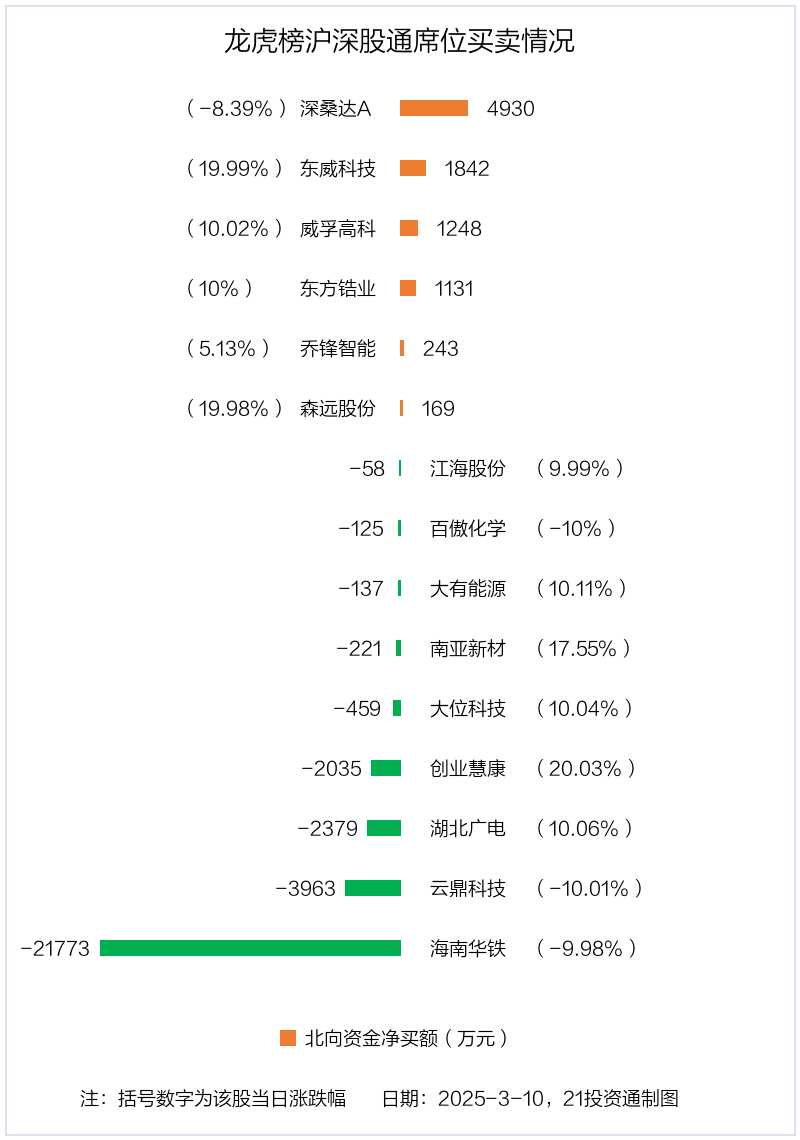The width and height of the screenshot is (800, 1140).
Task: Click the chart title 龙虎榜沪深股通席位买卖情况
Action: coord(399,42)
